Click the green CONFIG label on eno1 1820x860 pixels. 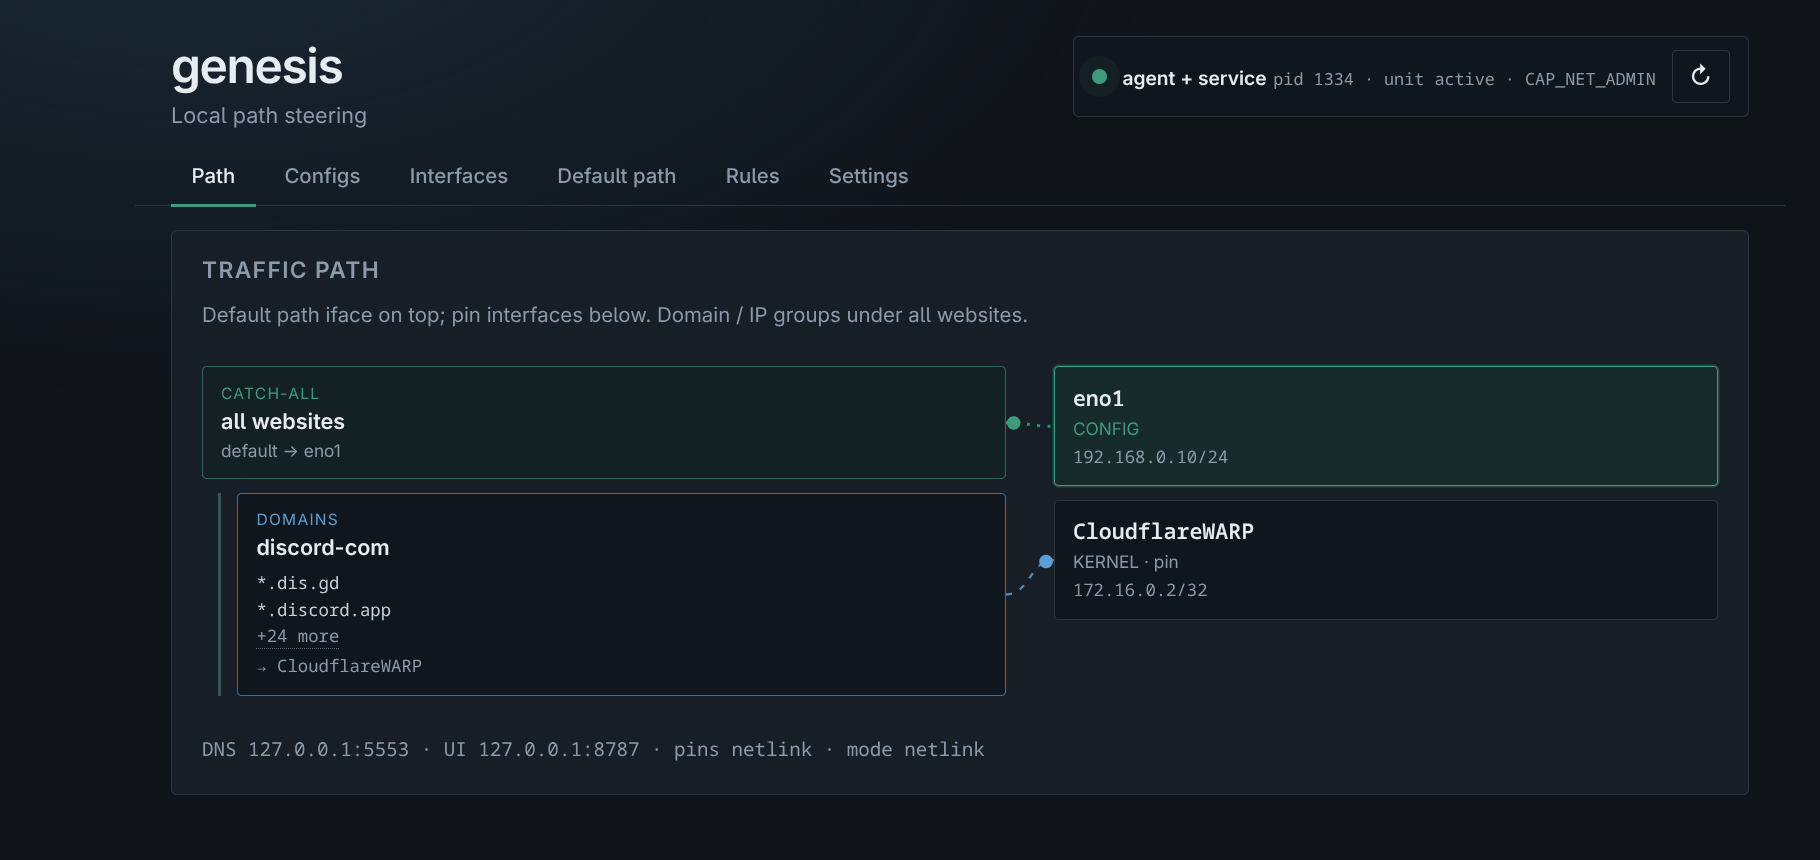[1106, 429]
